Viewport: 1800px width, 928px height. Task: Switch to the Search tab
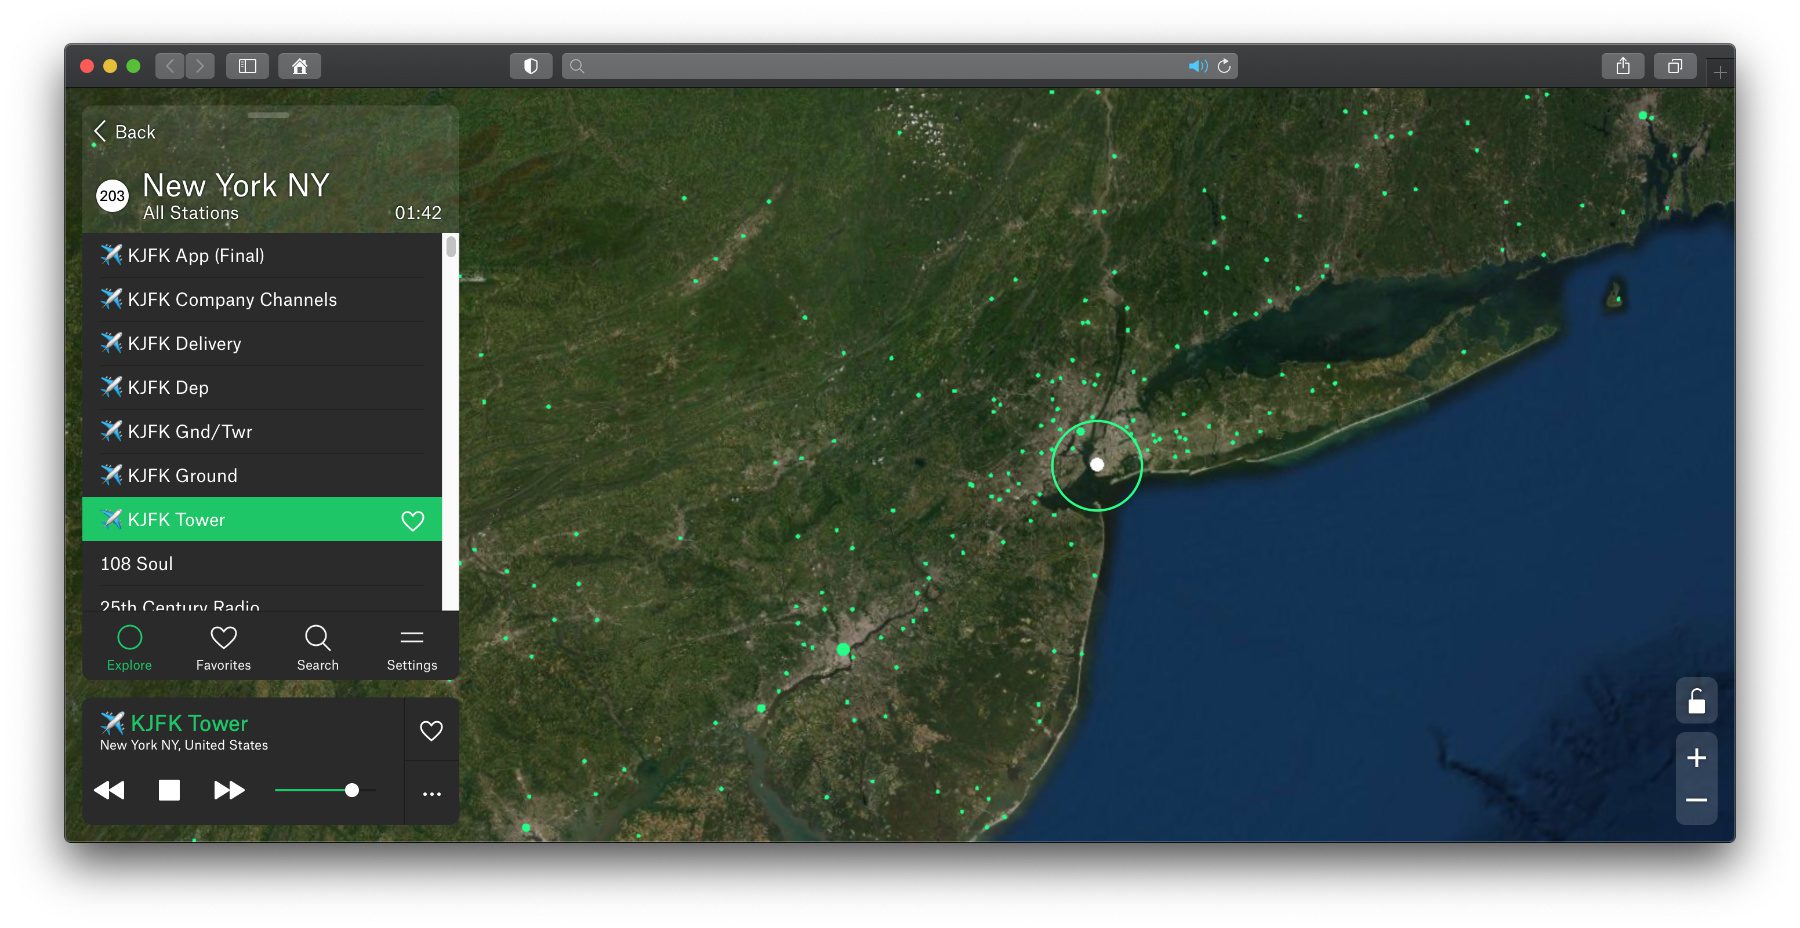point(317,648)
